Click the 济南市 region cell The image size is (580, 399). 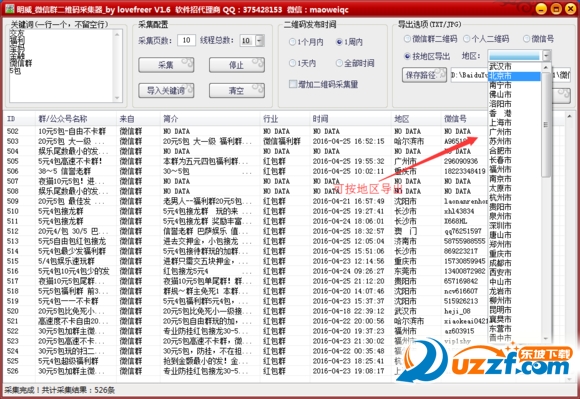pyautogui.click(x=406, y=241)
